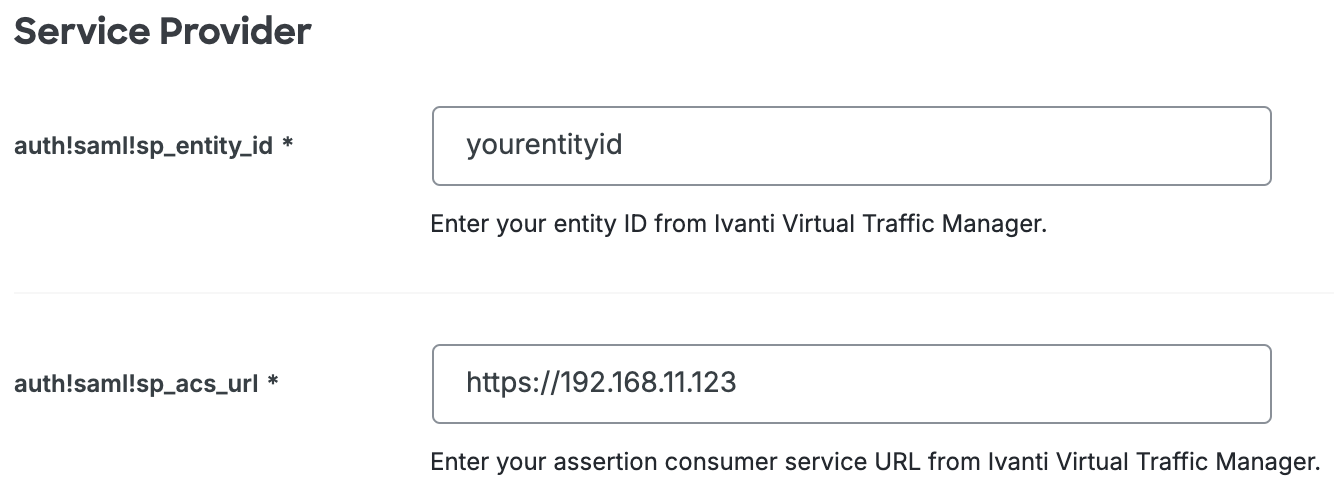Image resolution: width=1334 pixels, height=494 pixels.
Task: Click the 'yourentityid' text in the field
Action: 543,146
